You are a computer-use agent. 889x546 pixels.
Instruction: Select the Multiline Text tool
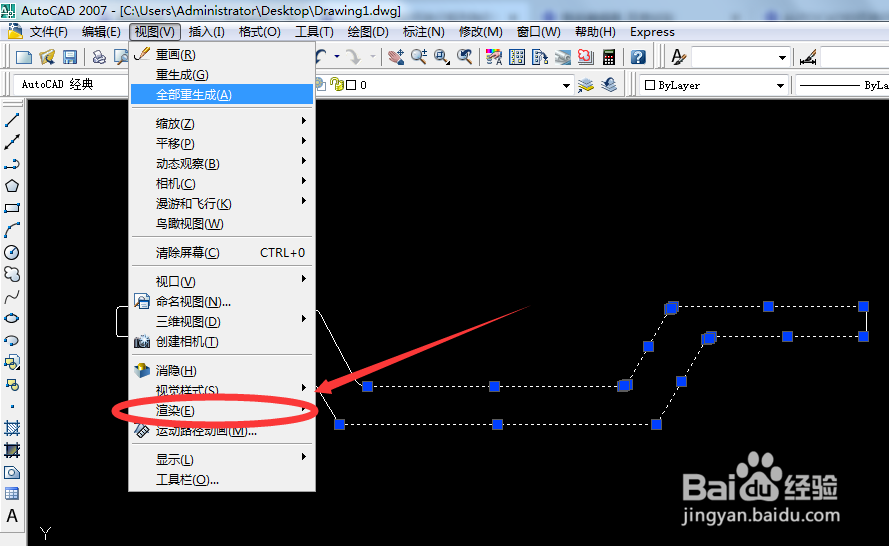(12, 516)
